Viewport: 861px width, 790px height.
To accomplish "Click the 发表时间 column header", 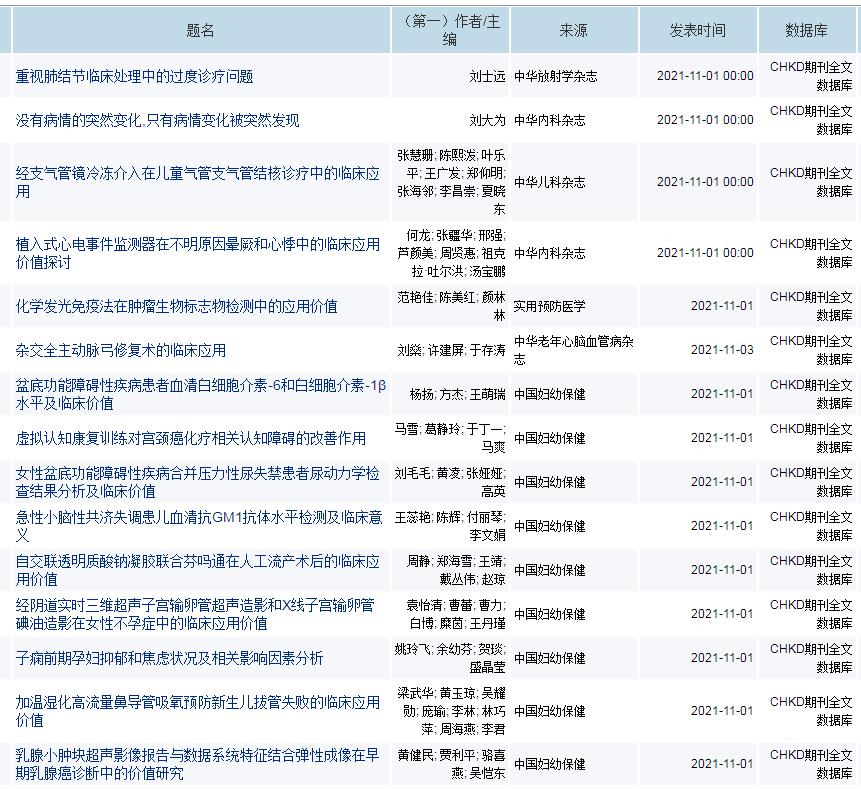I will click(x=698, y=31).
